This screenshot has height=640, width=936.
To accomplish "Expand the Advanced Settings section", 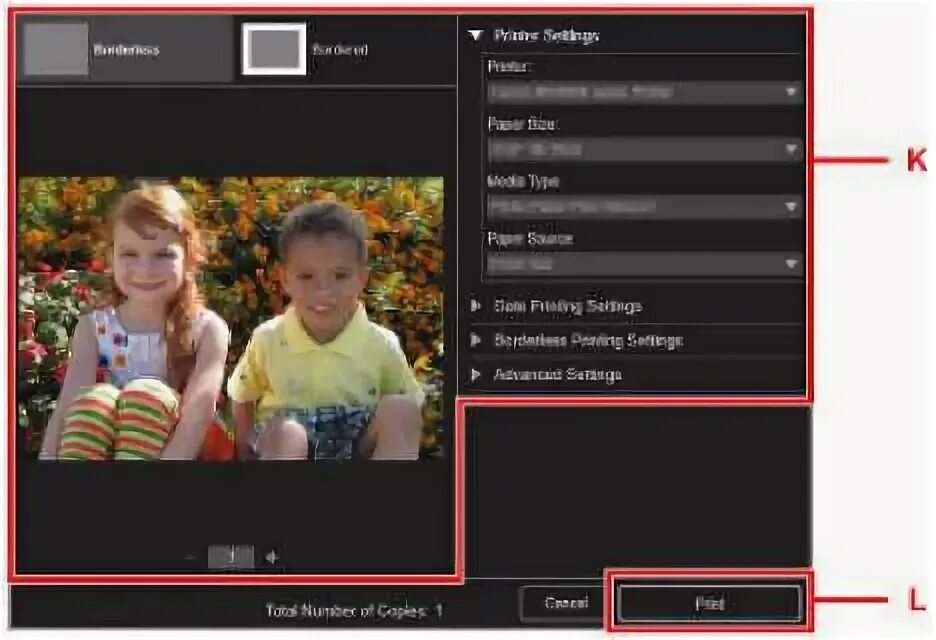I will click(476, 374).
